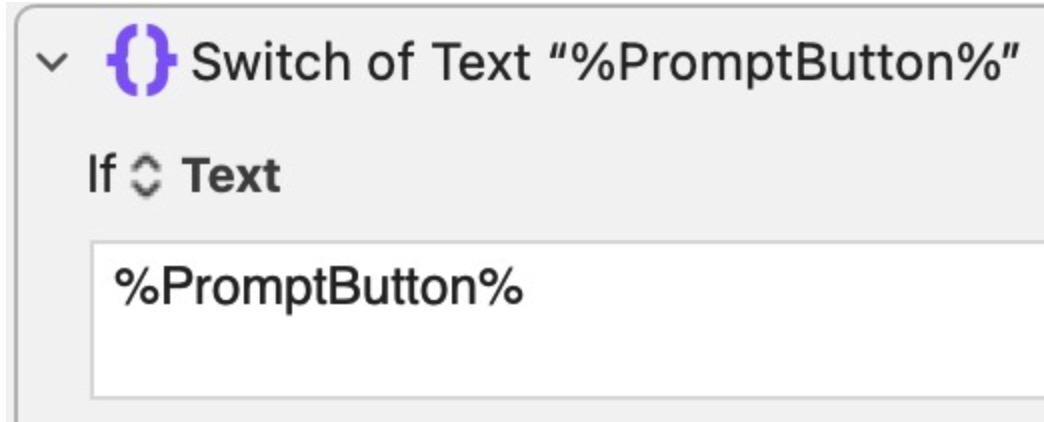Place cursor after %PromptButton% in the field

coord(525,286)
